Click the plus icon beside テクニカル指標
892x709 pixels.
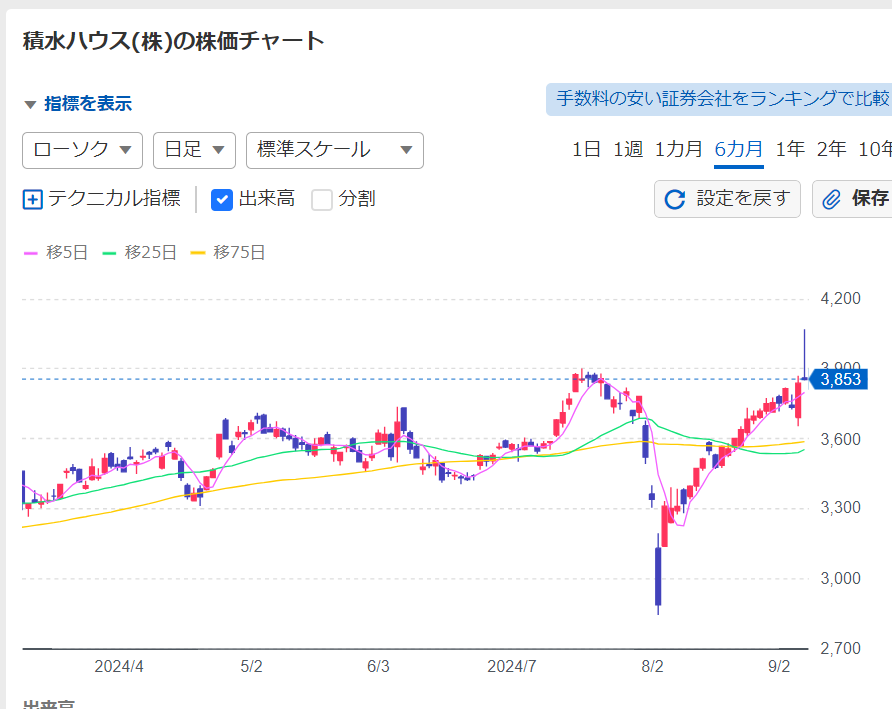32,200
